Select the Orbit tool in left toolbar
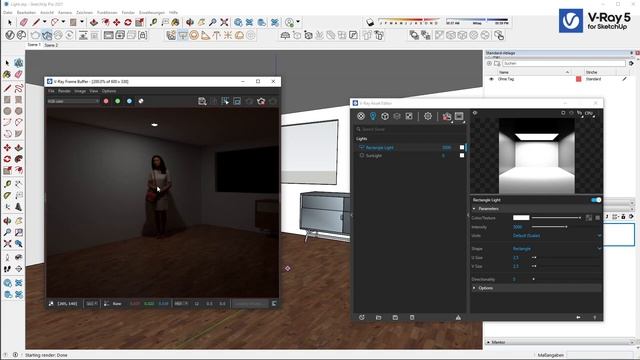 click(7, 220)
